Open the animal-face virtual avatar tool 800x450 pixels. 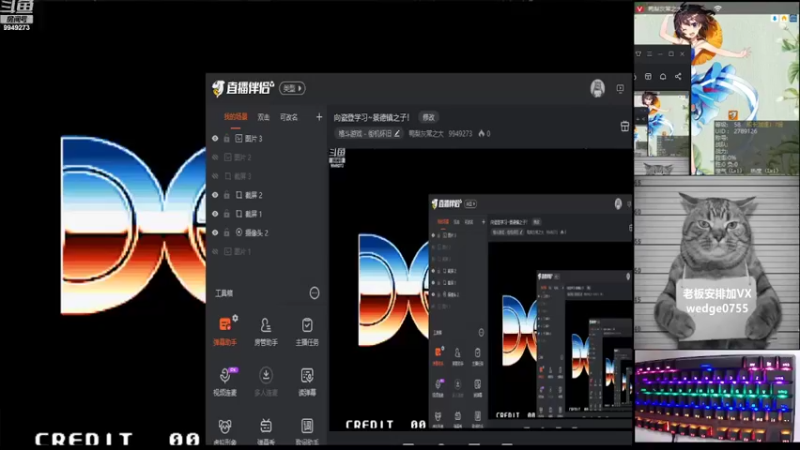pos(224,431)
